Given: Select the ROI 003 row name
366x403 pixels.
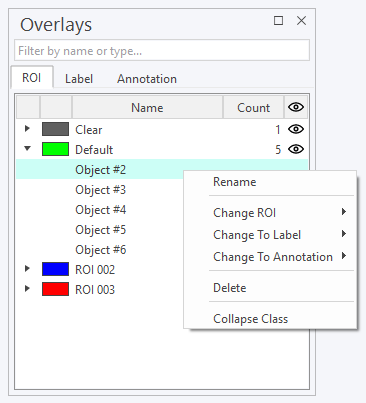Looking at the screenshot, I should click(x=95, y=289).
